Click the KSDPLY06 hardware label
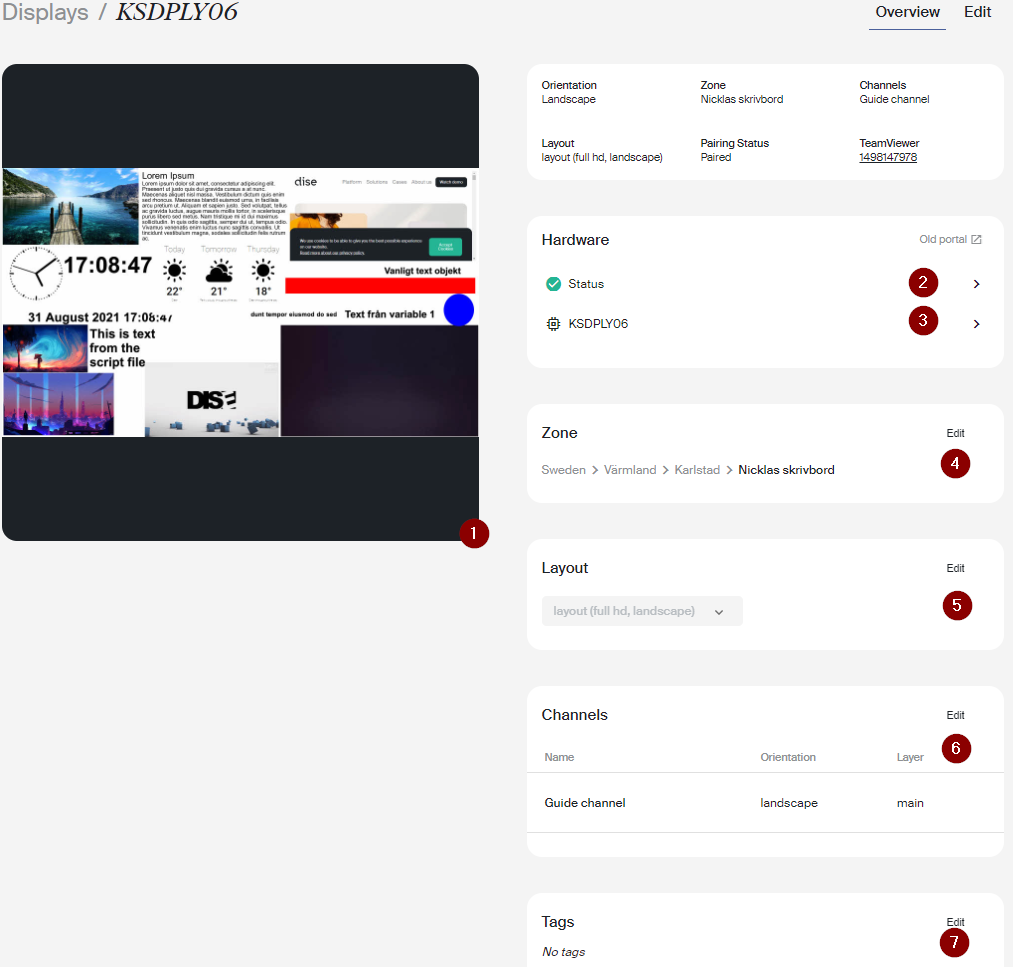 [598, 324]
